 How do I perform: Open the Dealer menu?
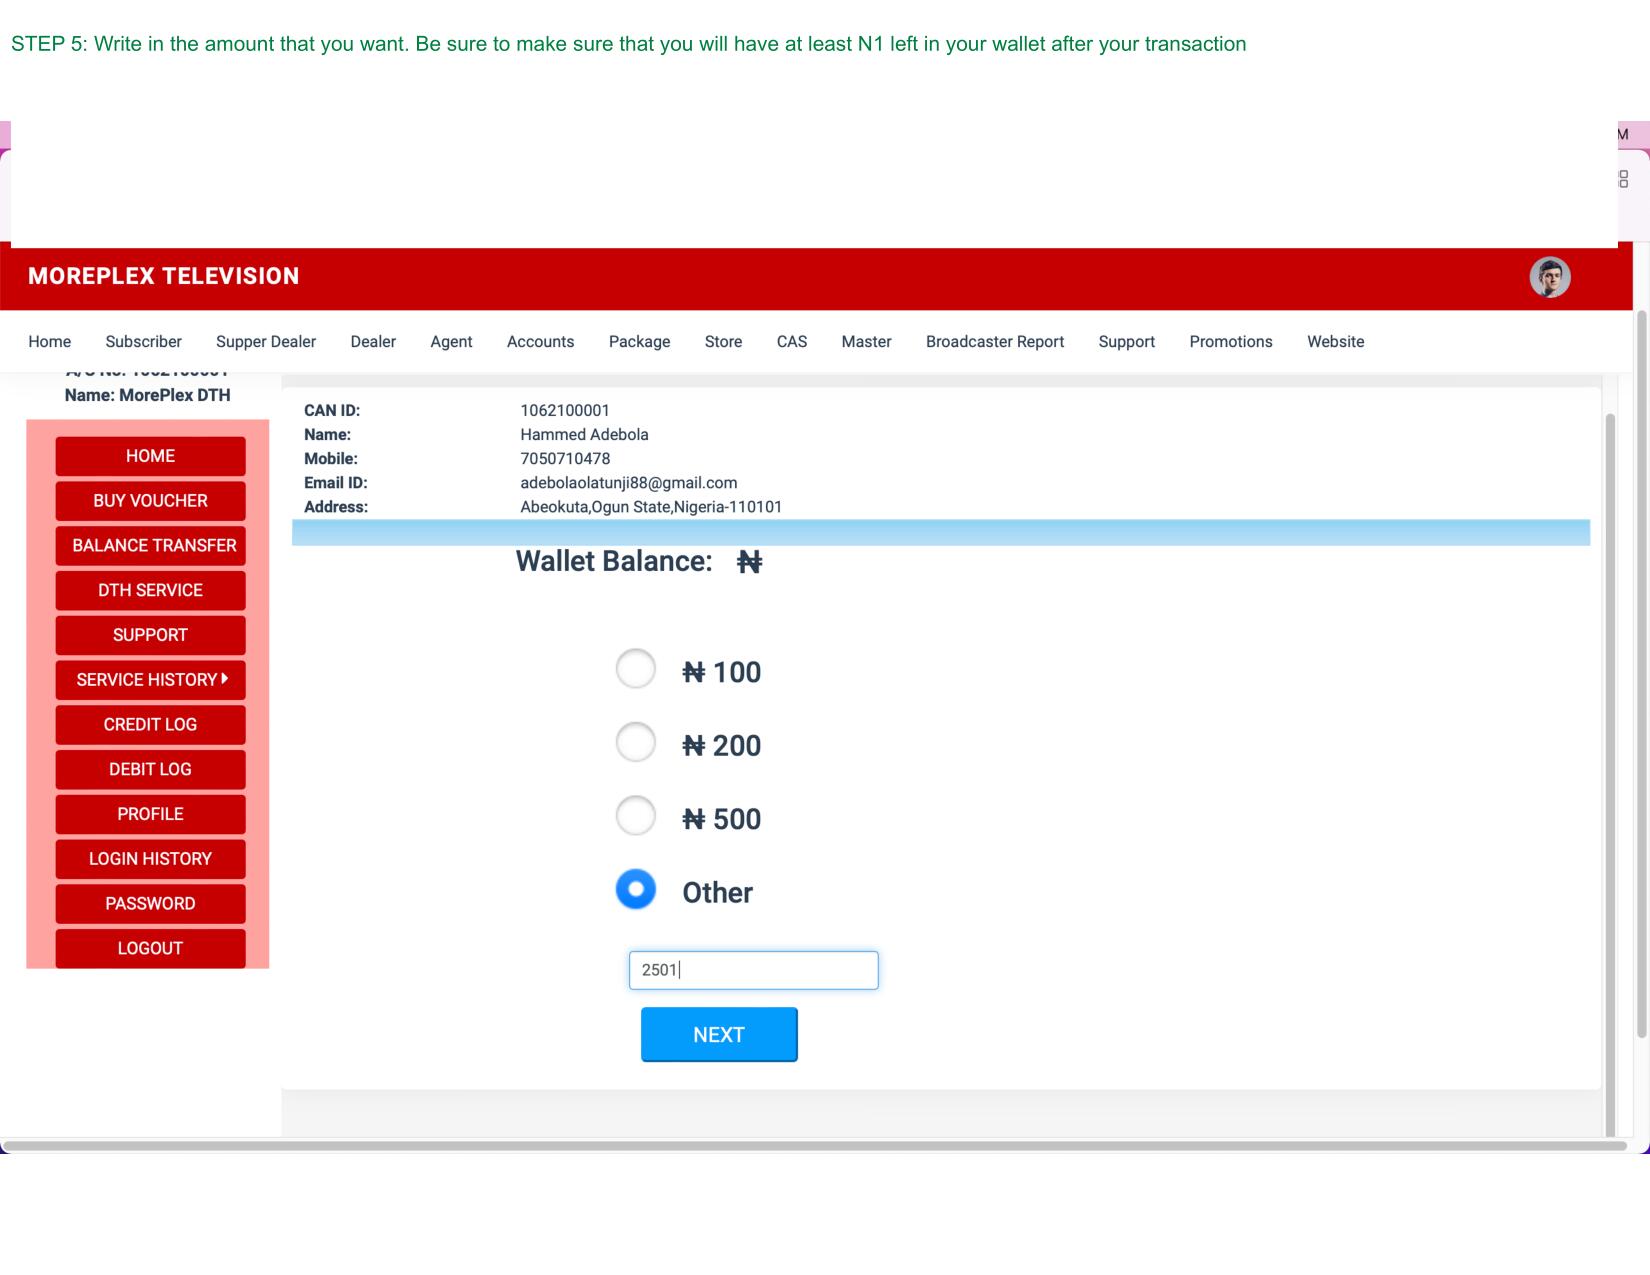pyautogui.click(x=373, y=341)
